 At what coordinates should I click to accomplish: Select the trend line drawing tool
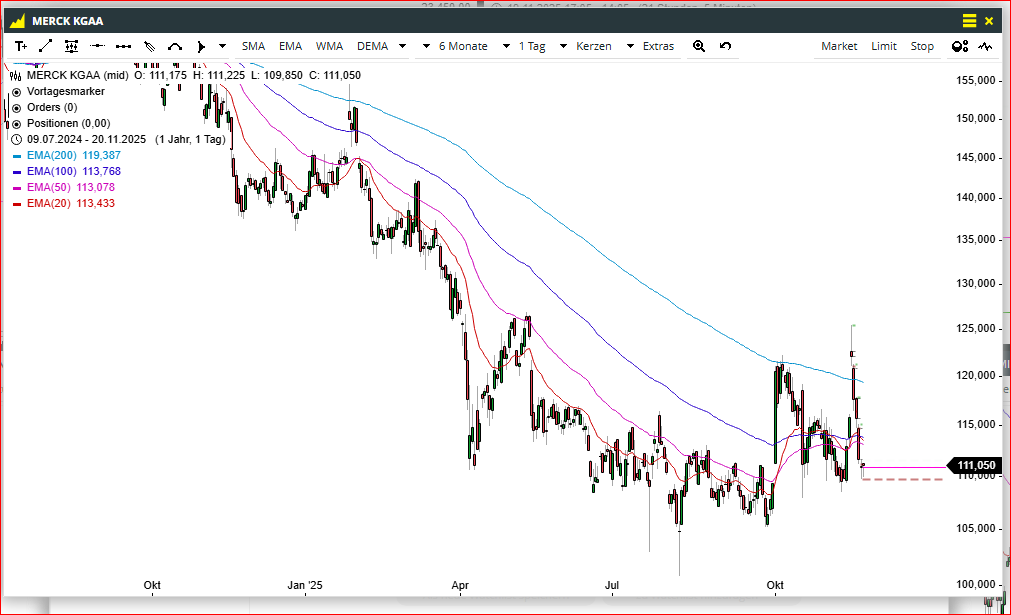[46, 46]
